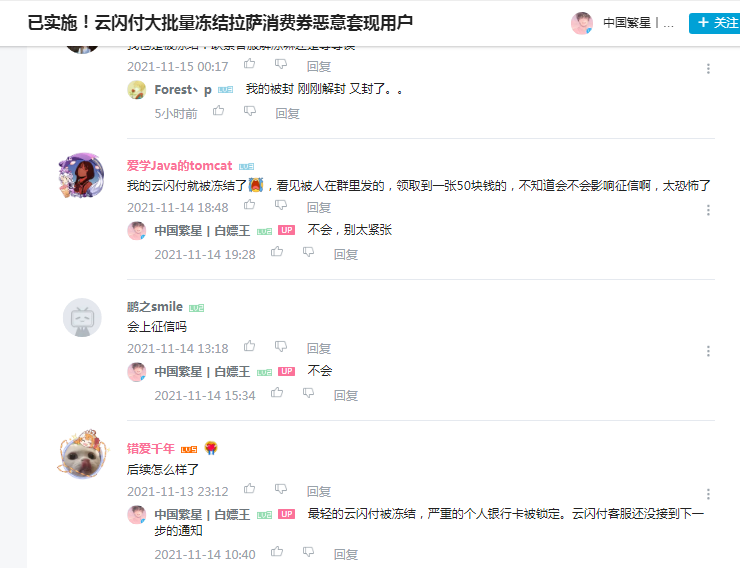Dislike Forest、p's reply
This screenshot has height=568, width=740.
[250, 111]
